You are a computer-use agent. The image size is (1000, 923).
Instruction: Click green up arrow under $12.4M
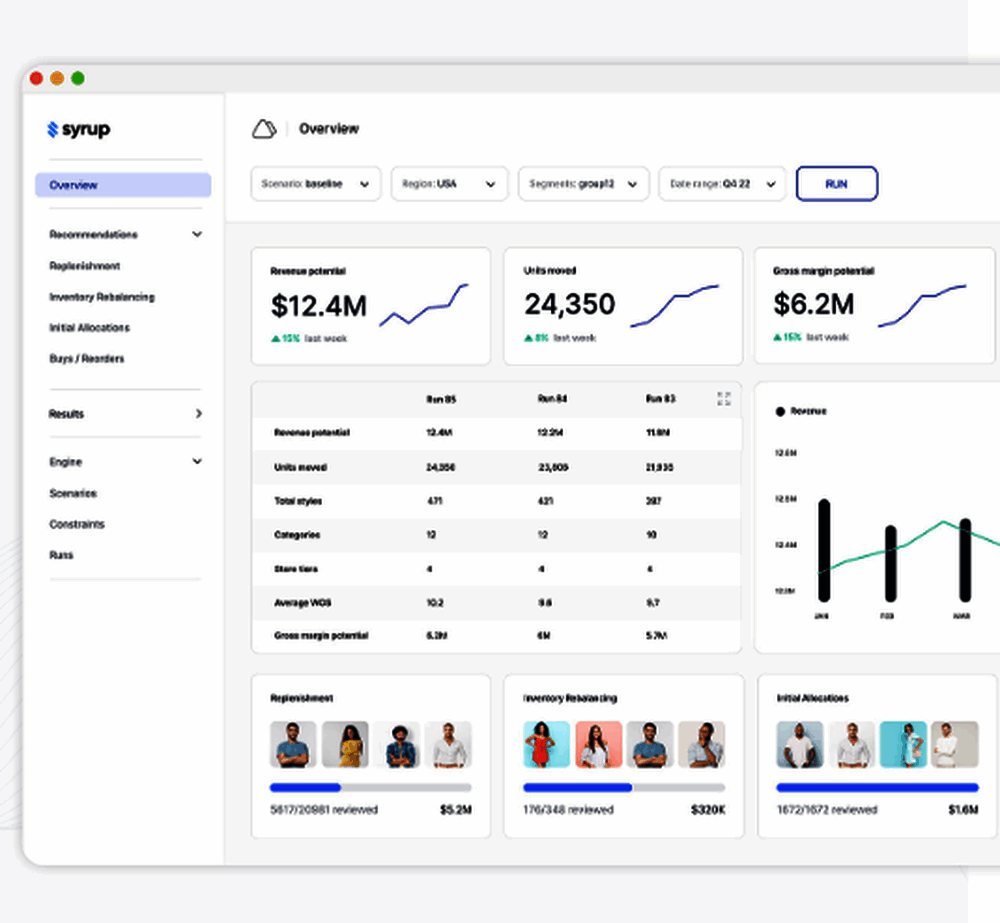(x=276, y=339)
